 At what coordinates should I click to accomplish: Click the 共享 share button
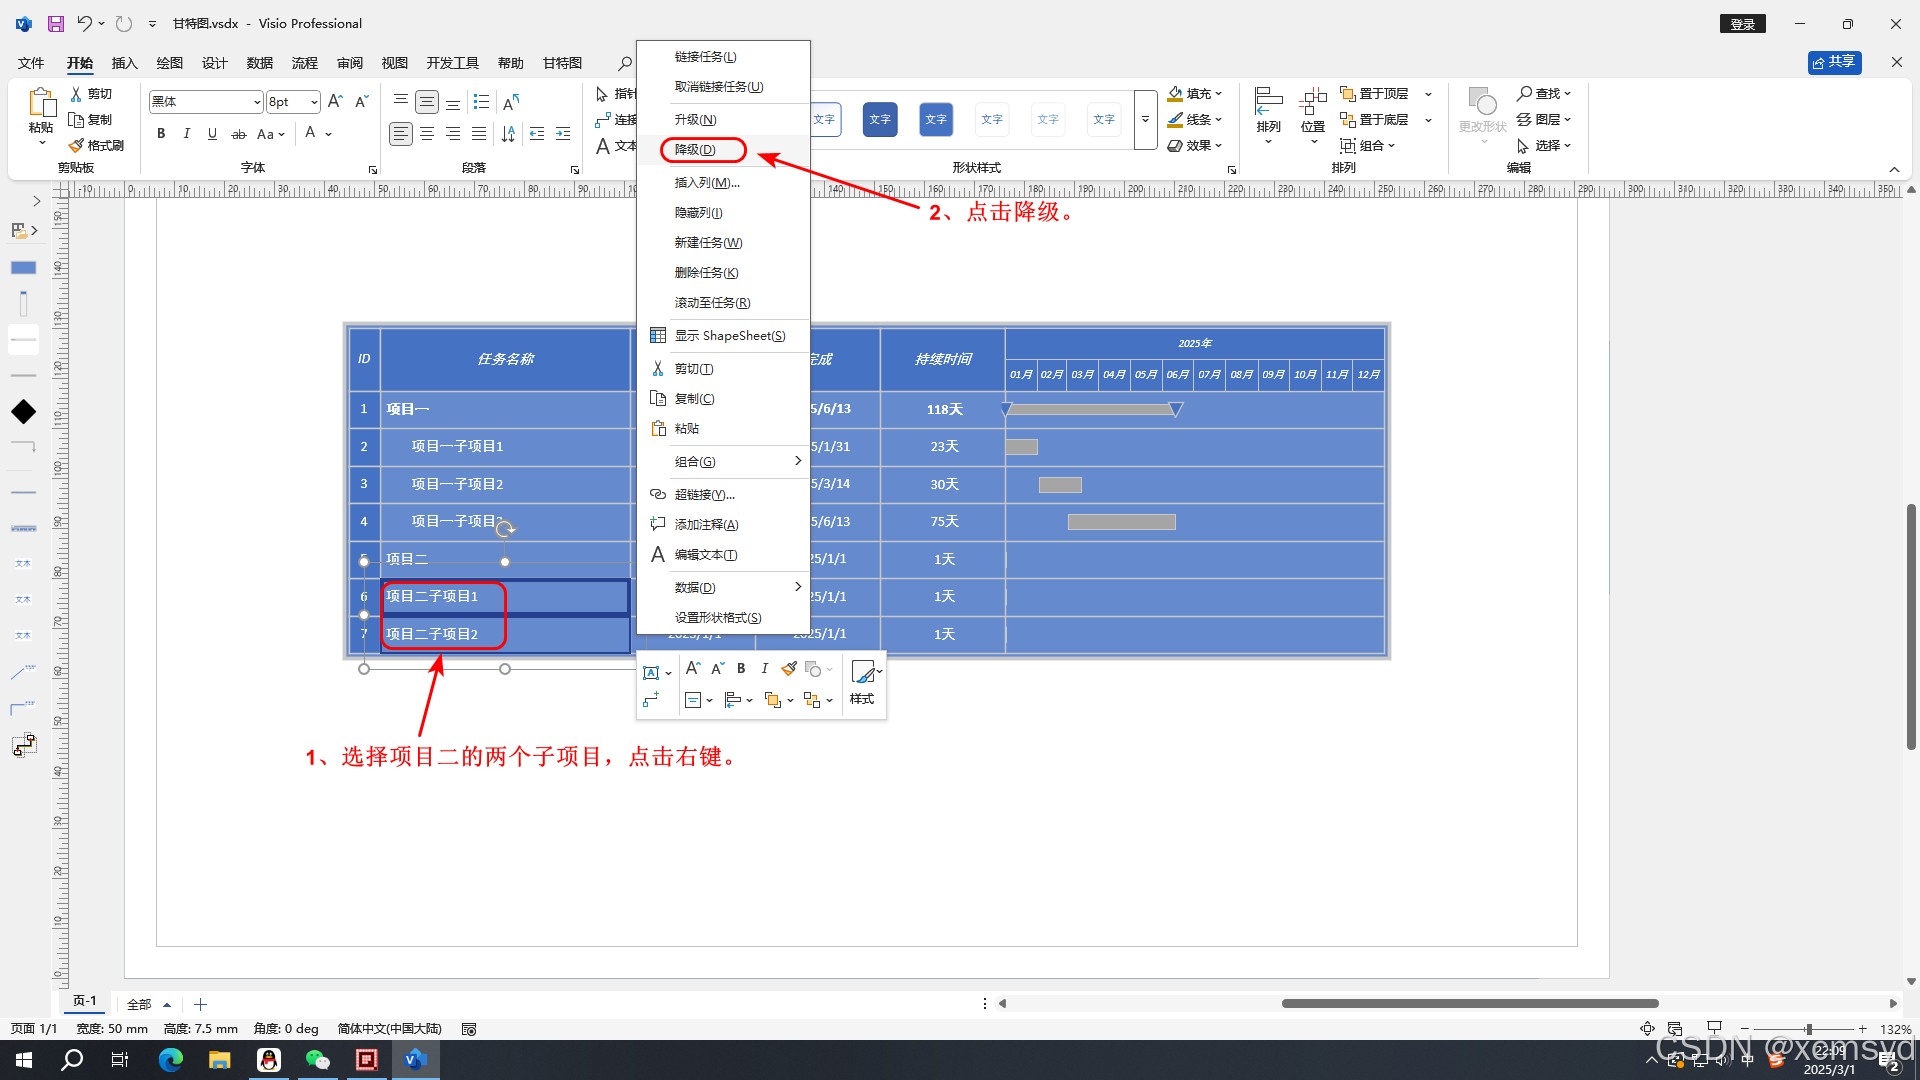coord(1834,62)
